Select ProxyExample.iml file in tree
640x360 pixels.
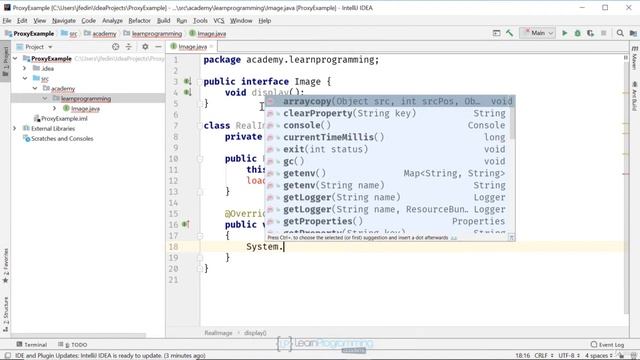click(60, 118)
